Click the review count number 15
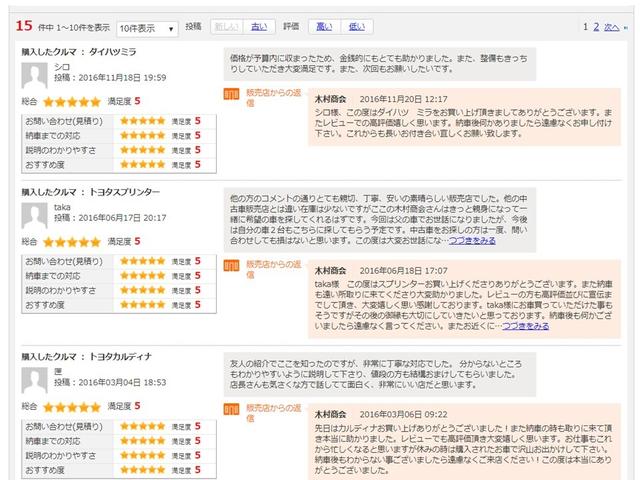 pyautogui.click(x=24, y=26)
